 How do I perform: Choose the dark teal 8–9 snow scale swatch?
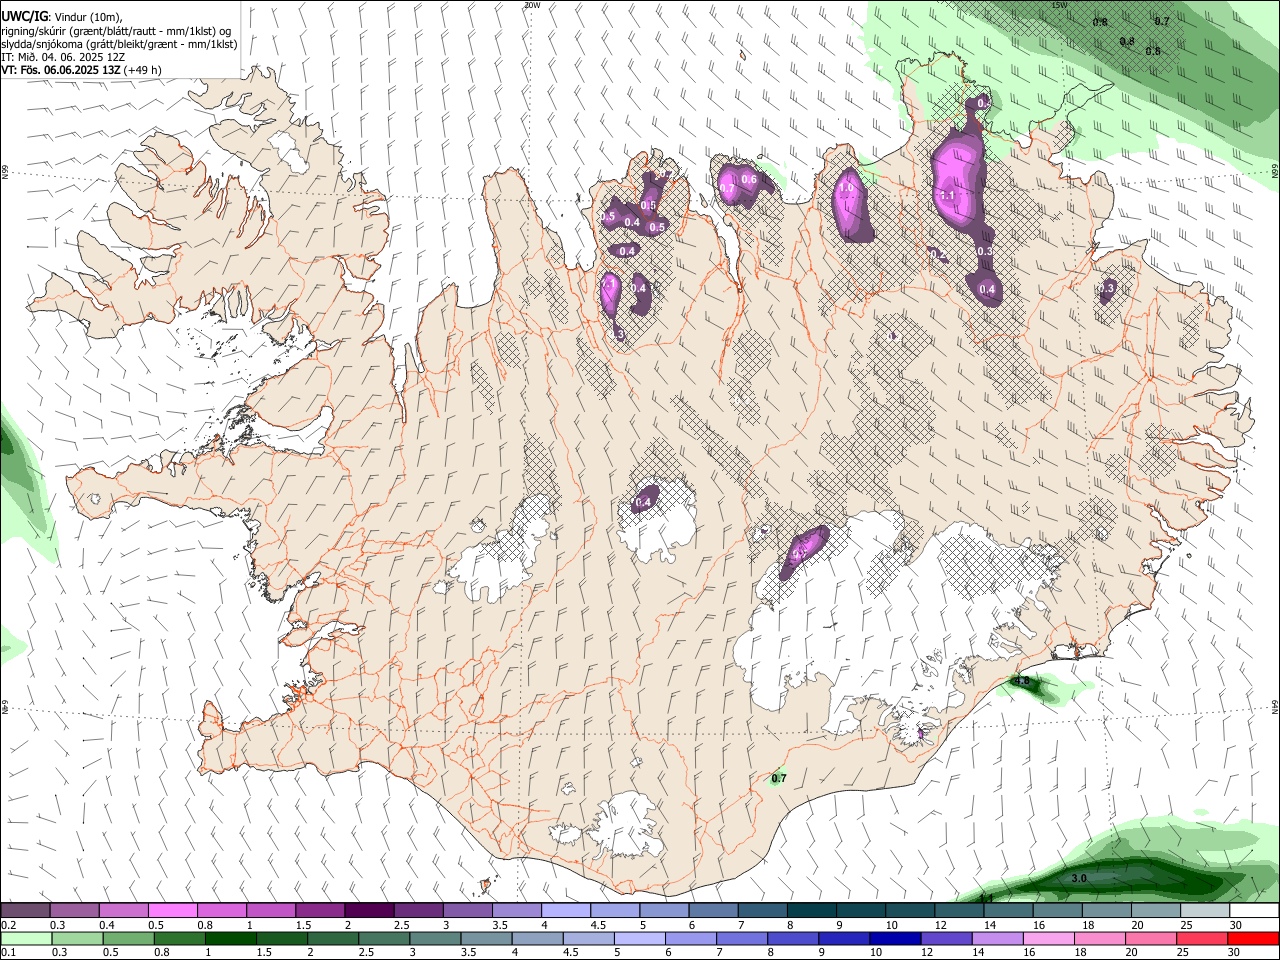click(x=810, y=911)
